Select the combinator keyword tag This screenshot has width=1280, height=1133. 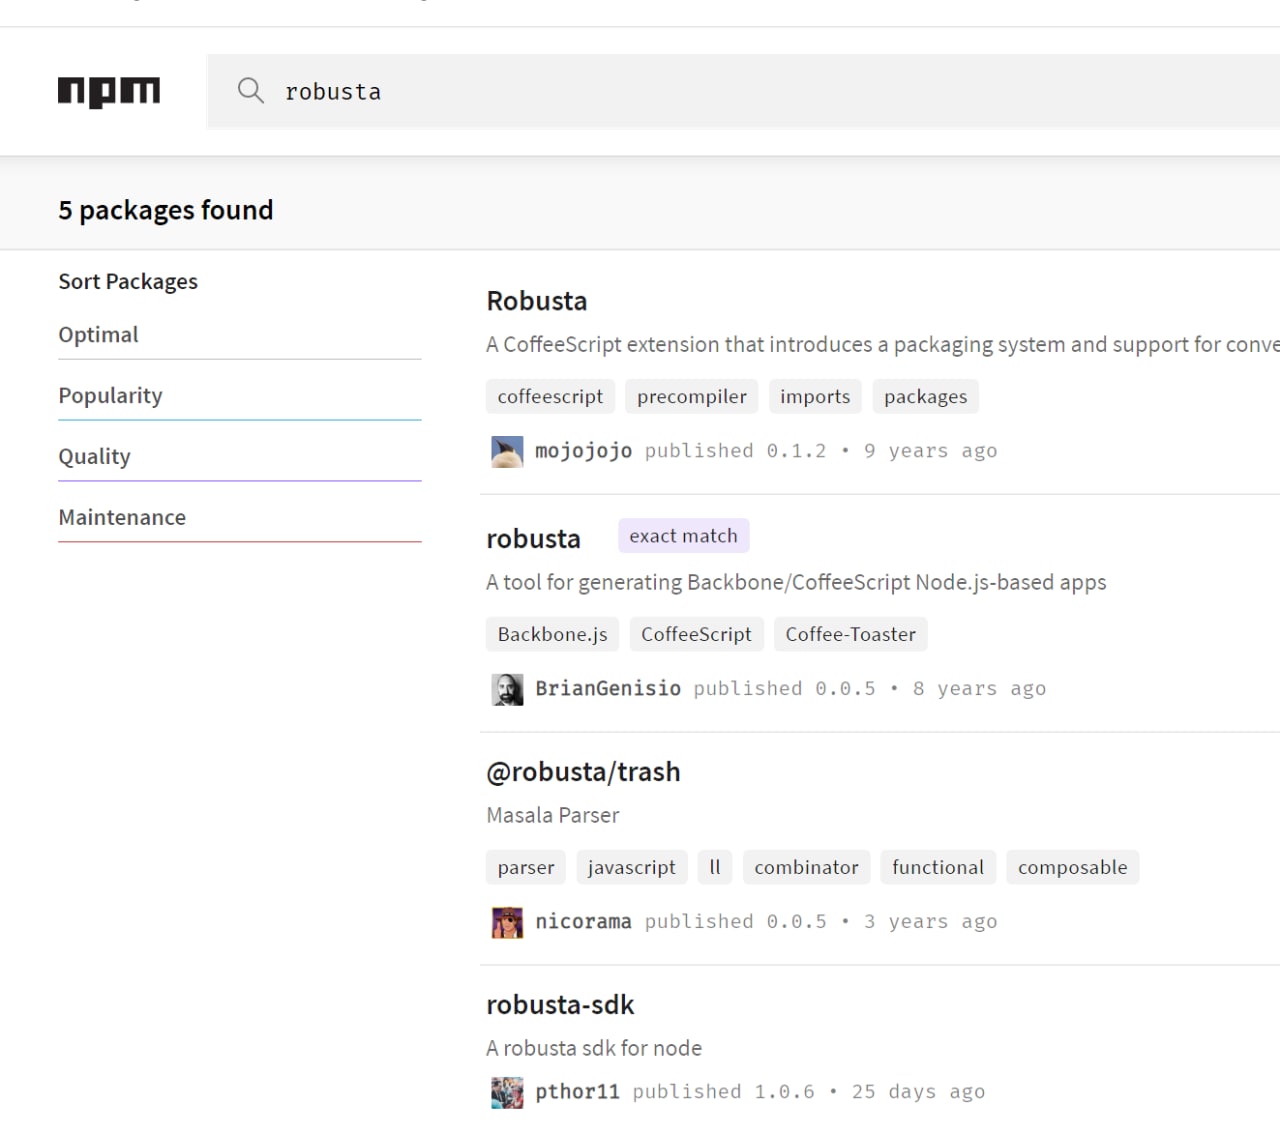pyautogui.click(x=807, y=868)
